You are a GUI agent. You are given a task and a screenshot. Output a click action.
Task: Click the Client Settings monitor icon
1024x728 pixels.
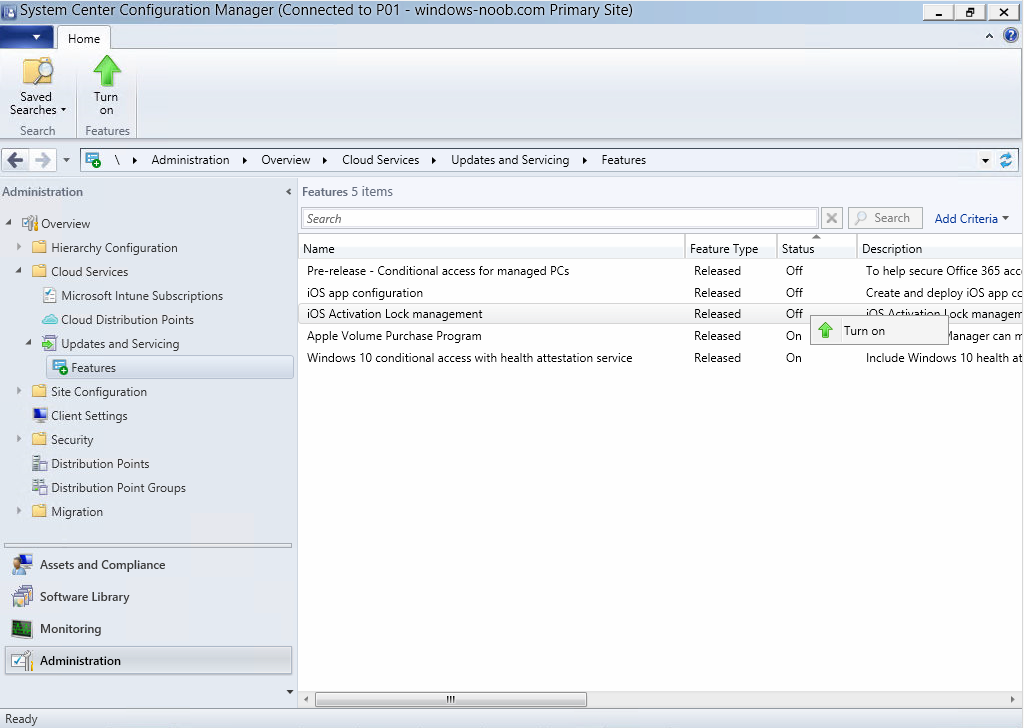click(x=40, y=415)
